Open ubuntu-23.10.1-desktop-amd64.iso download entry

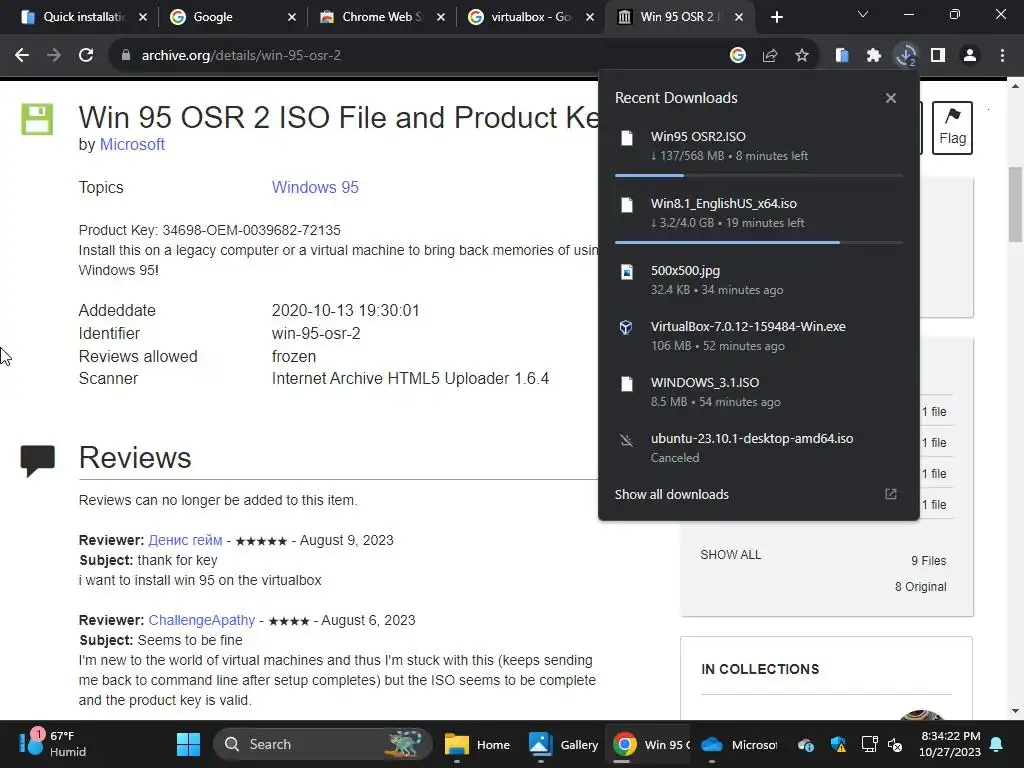(x=758, y=447)
